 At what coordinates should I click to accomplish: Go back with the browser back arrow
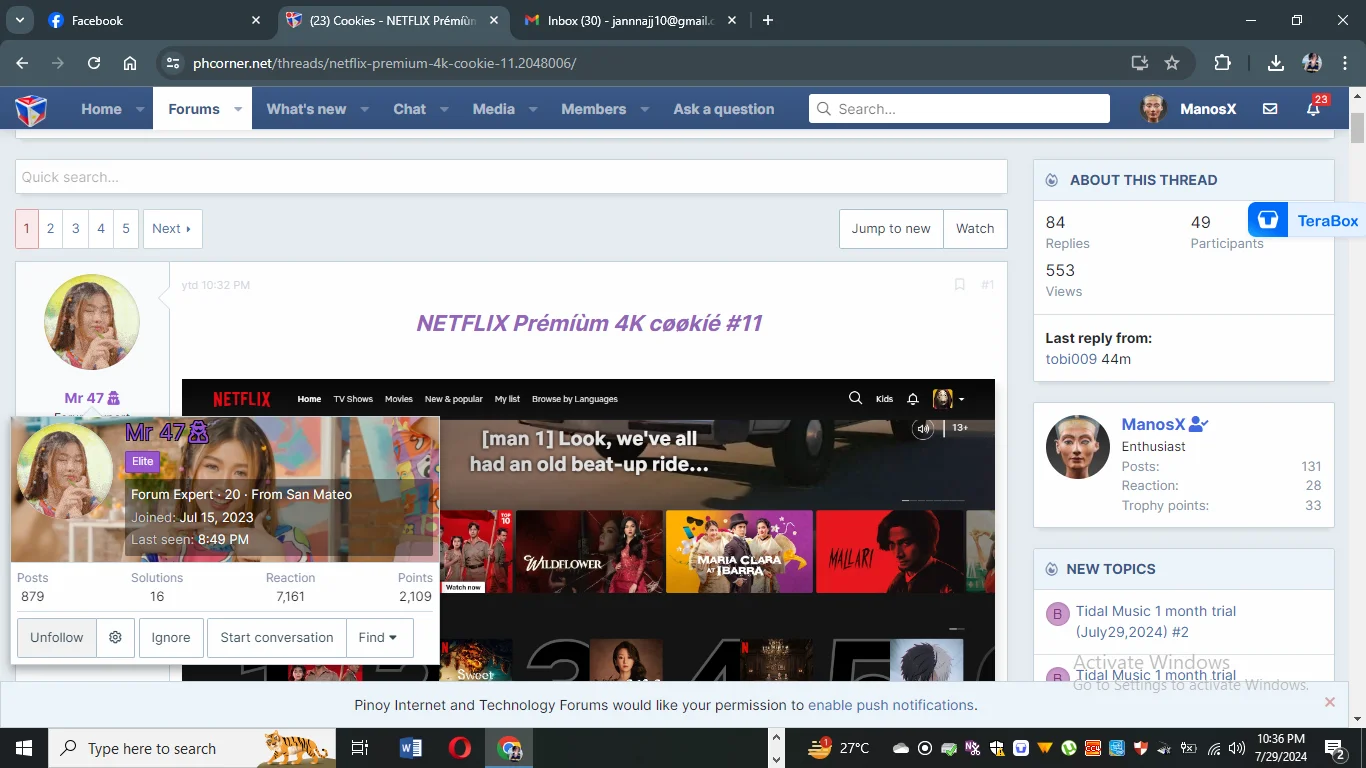(22, 63)
